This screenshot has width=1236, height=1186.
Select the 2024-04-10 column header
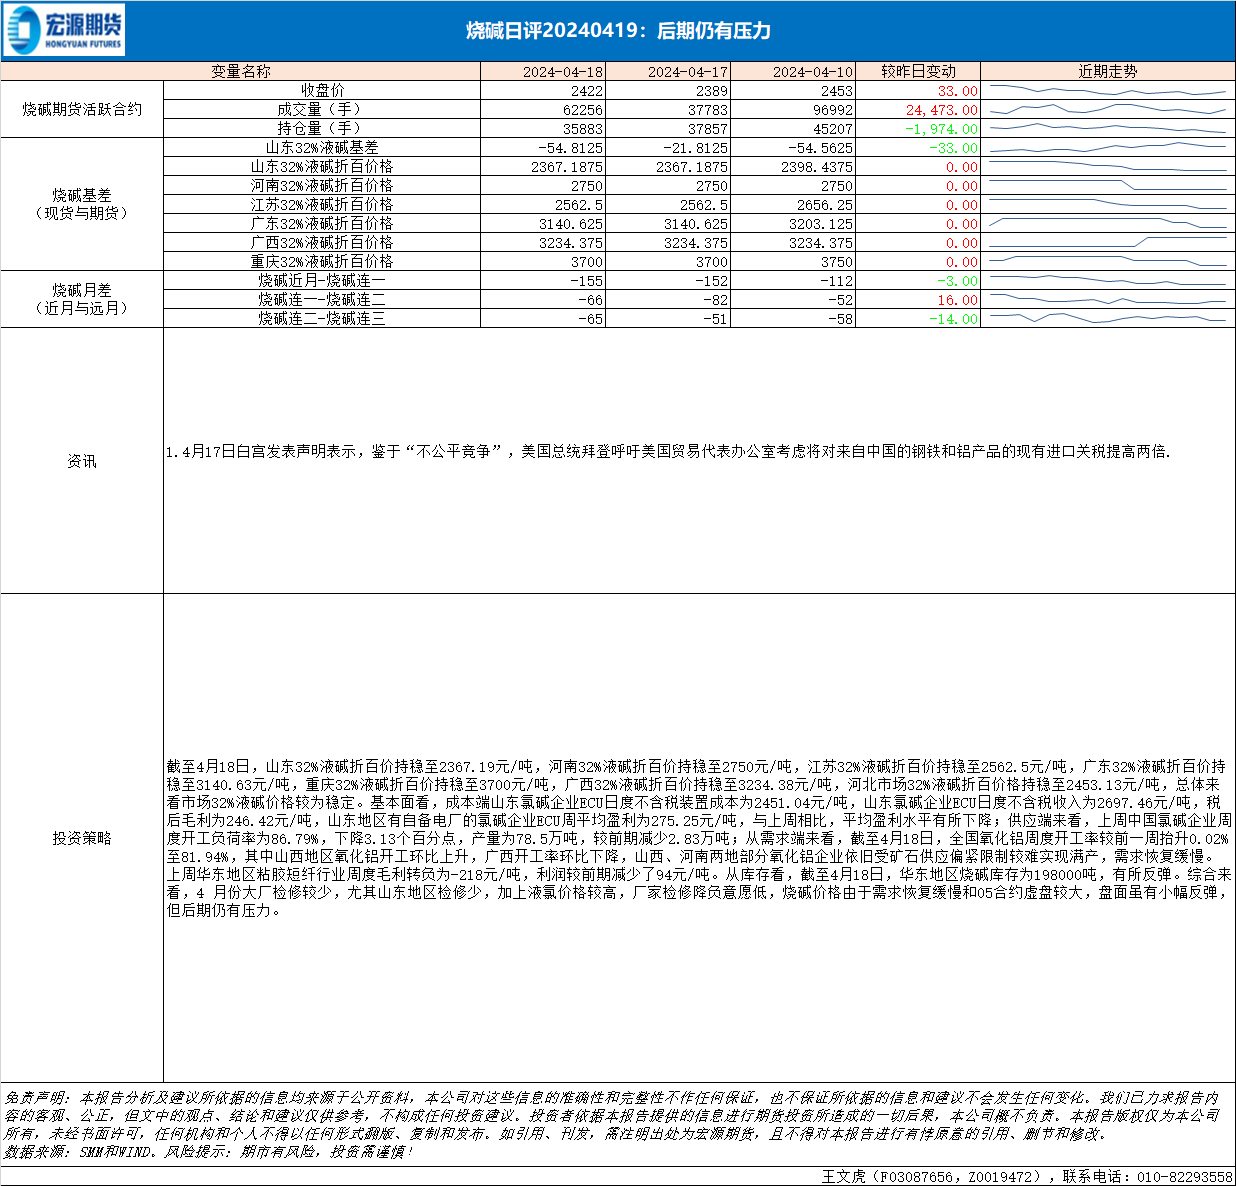793,71
